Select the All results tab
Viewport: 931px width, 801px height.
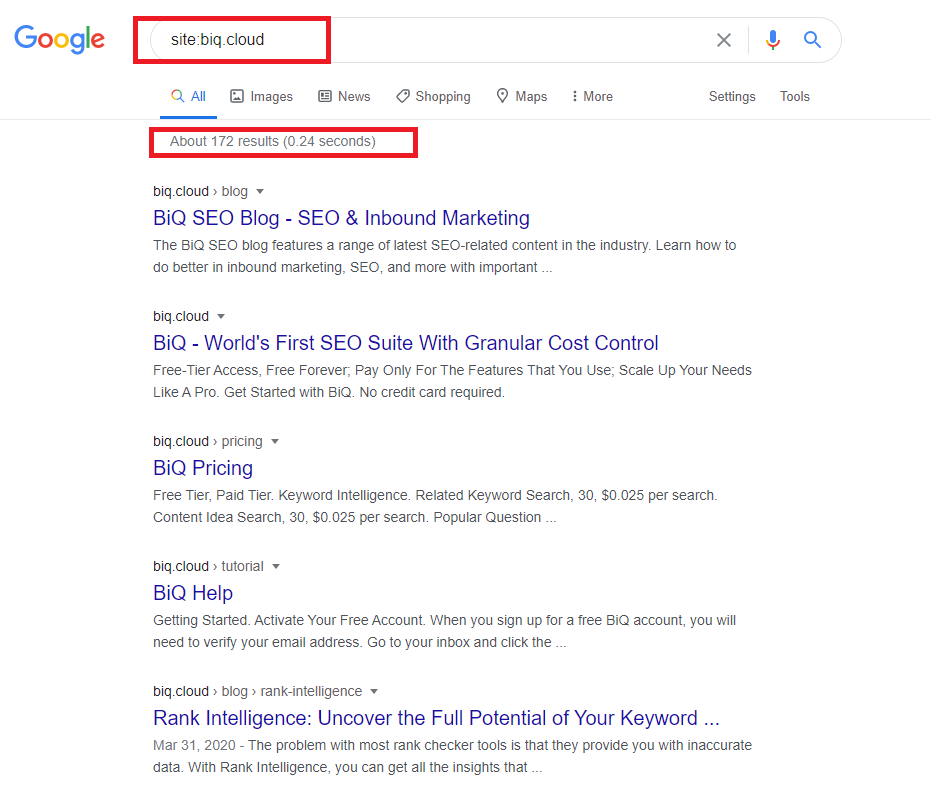(188, 96)
